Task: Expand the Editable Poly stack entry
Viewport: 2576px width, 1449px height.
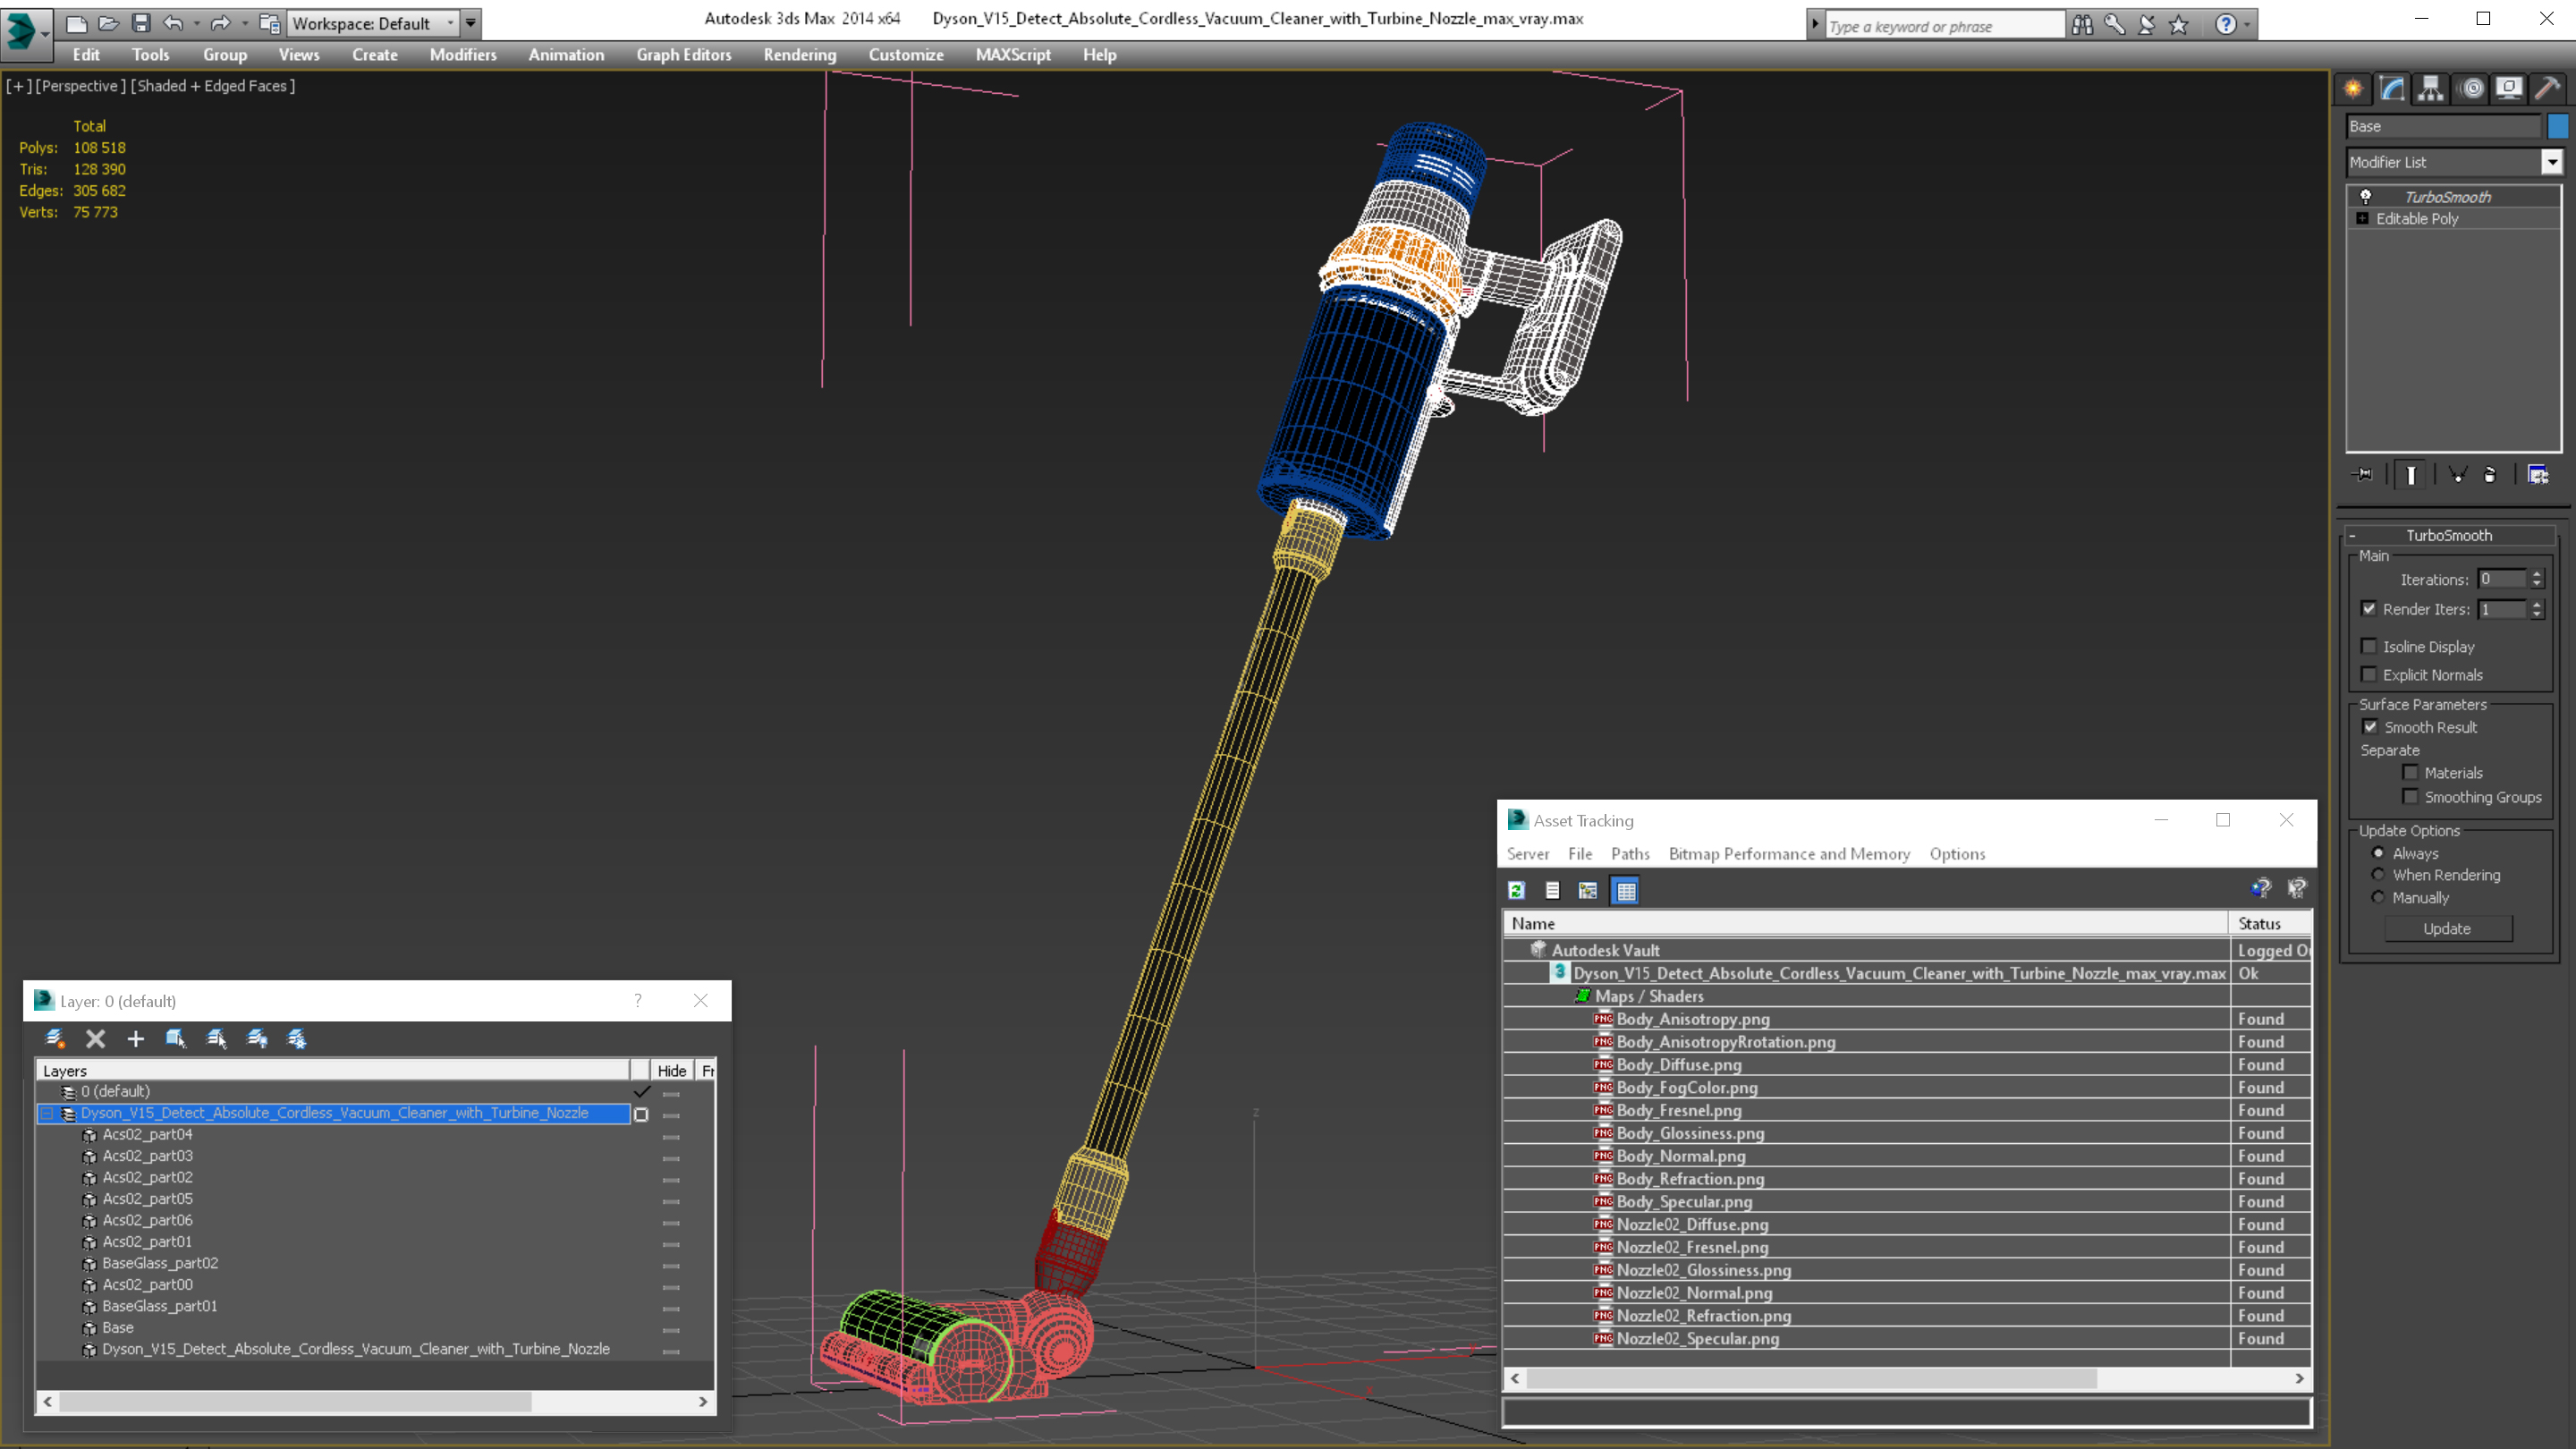Action: coord(2362,218)
